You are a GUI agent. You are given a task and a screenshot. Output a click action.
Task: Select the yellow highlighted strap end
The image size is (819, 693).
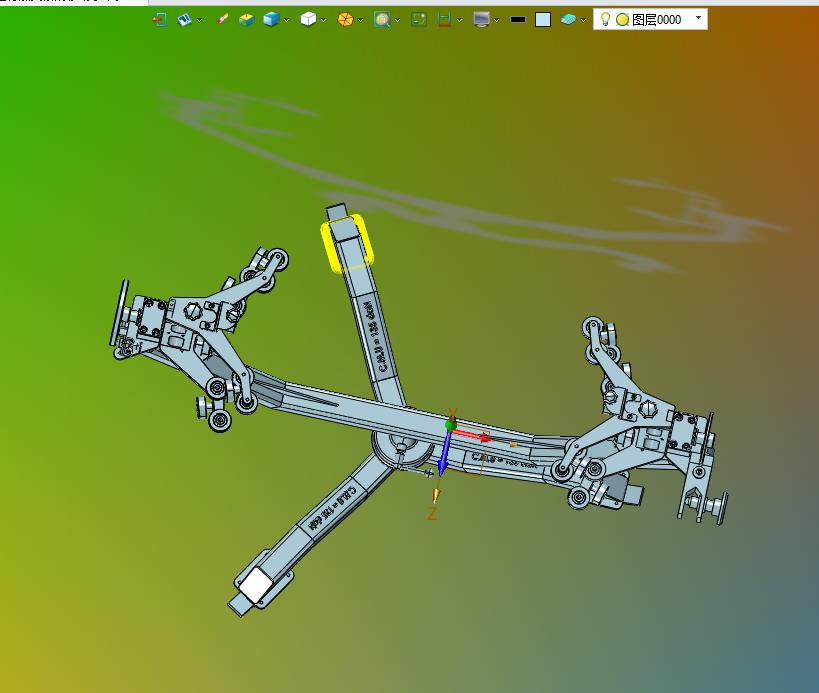tap(347, 243)
